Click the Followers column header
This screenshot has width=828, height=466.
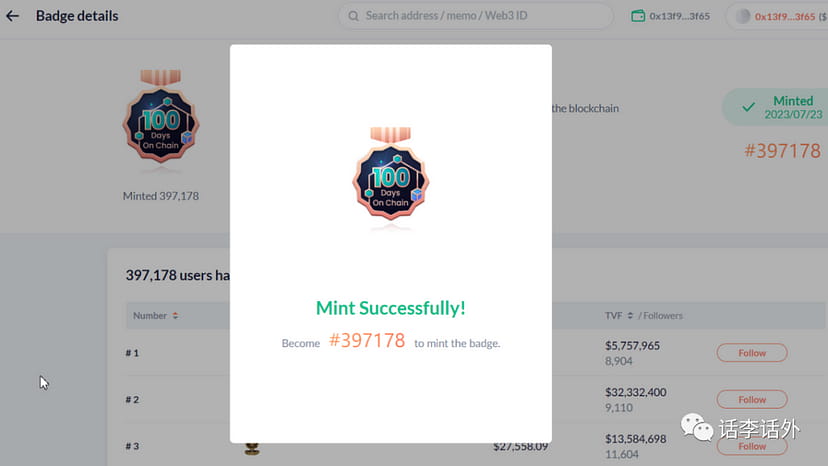pyautogui.click(x=663, y=315)
